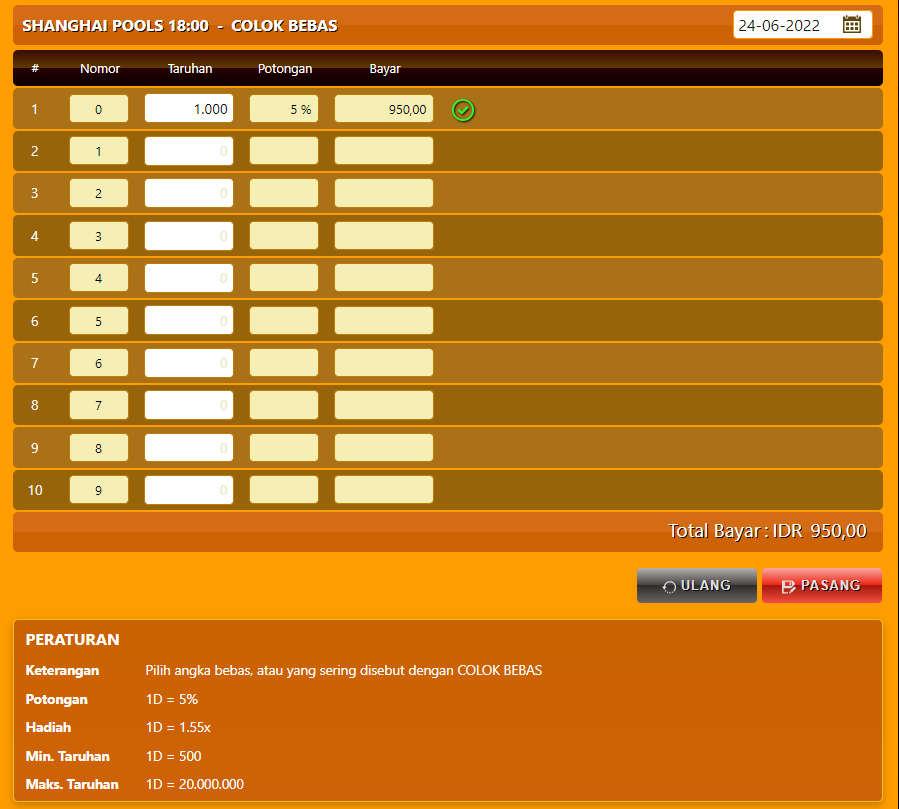
Task: Click the Bayar field showing 950,00
Action: tap(384, 109)
